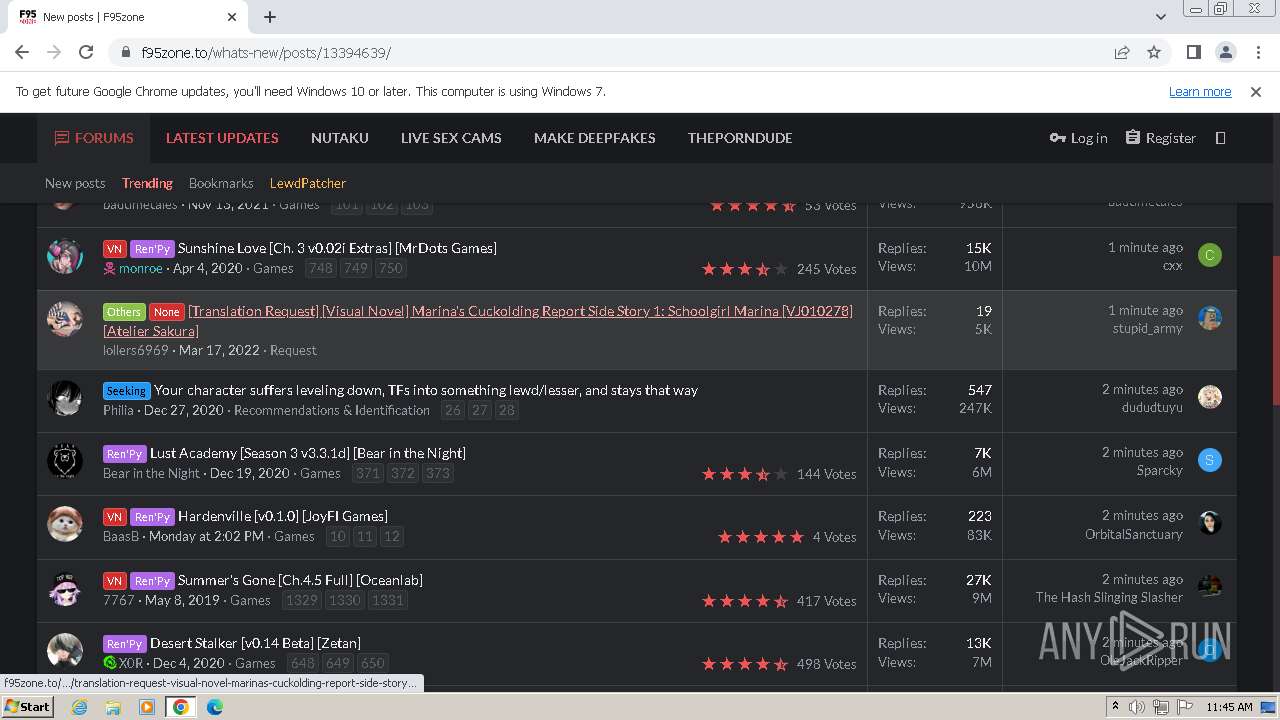The image size is (1280, 720).
Task: Go to page 649 of Desert Stalker
Action: pyautogui.click(x=338, y=663)
